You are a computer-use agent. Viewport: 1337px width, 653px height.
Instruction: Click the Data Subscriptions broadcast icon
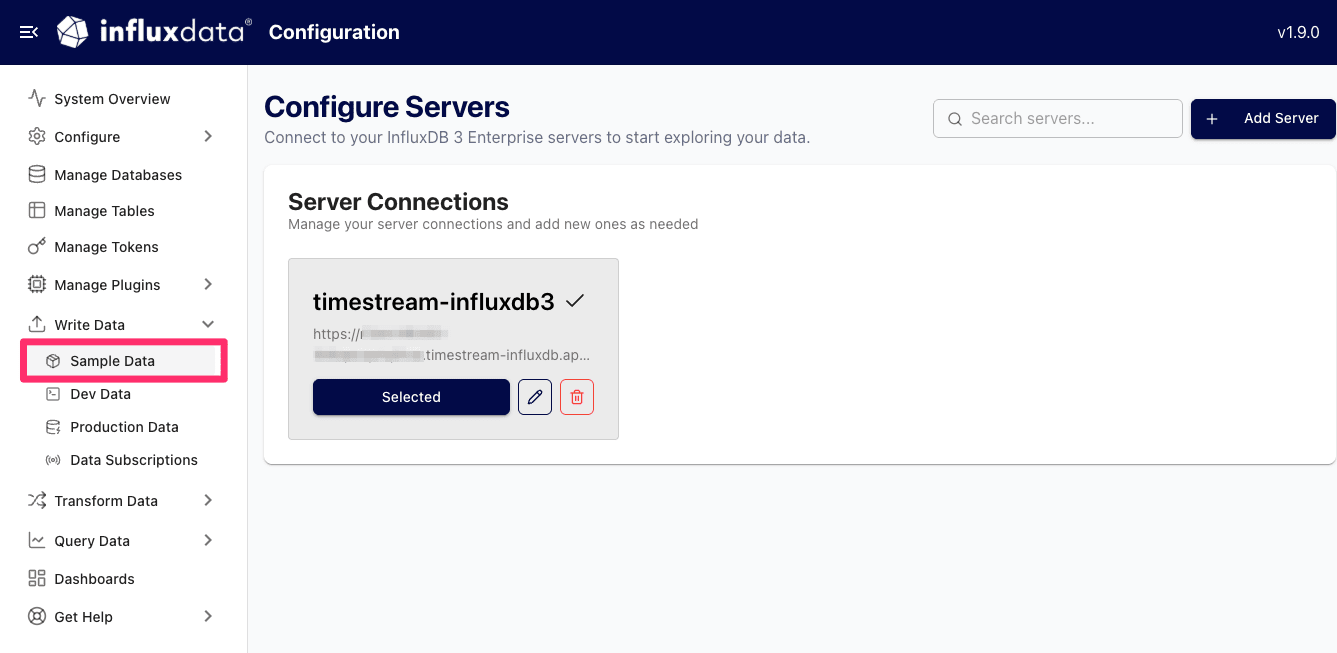(x=53, y=460)
